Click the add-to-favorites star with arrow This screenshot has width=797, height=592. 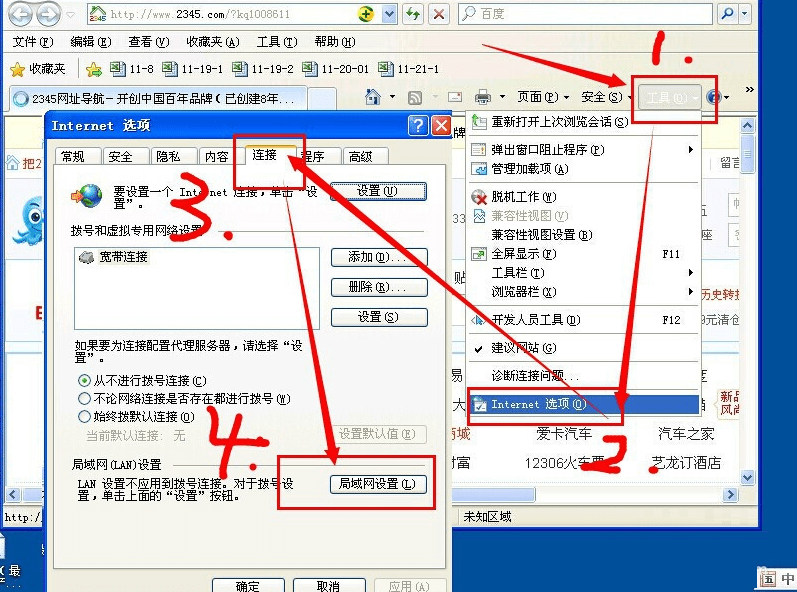pyautogui.click(x=94, y=69)
